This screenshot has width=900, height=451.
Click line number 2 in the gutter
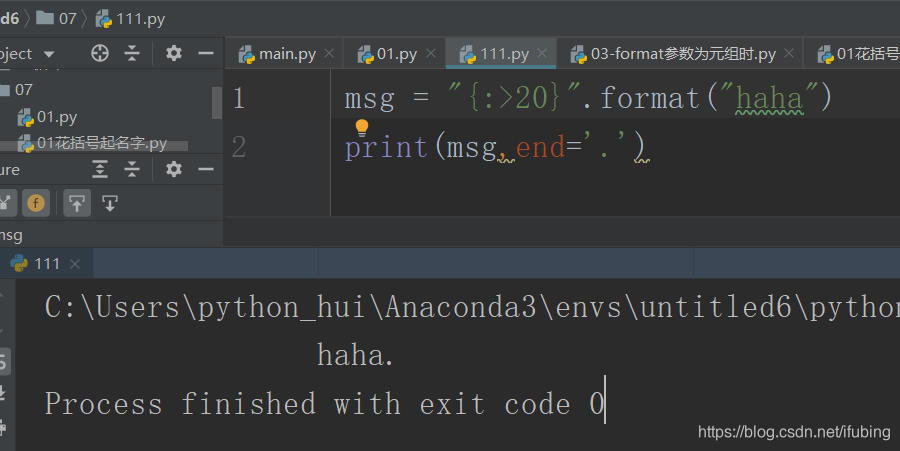239,147
